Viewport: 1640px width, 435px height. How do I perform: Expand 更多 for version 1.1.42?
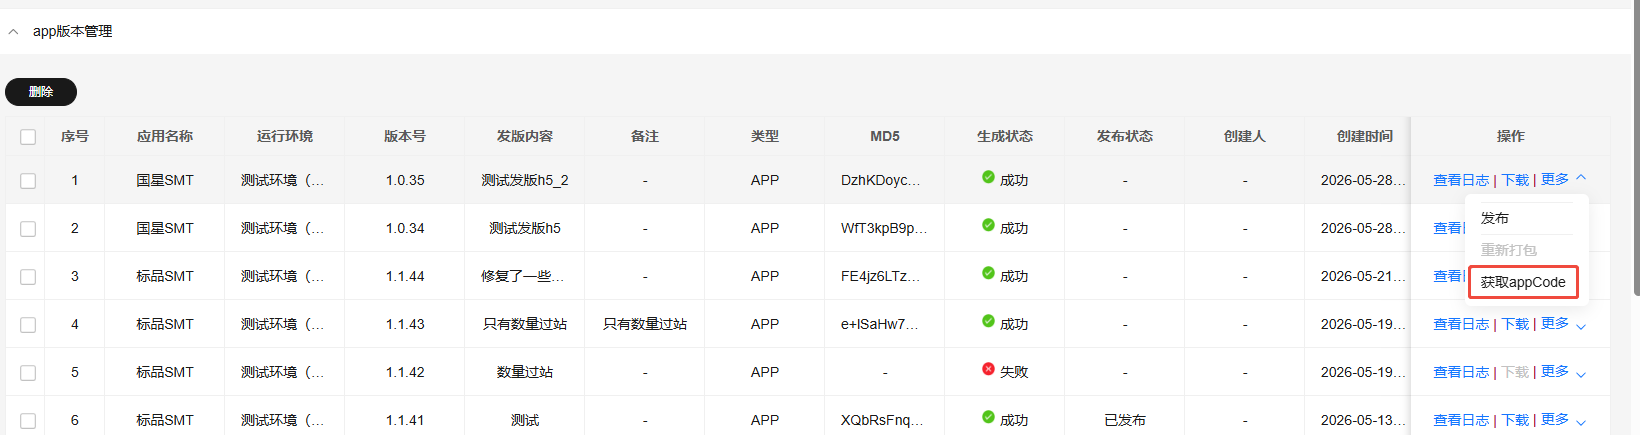click(1564, 371)
